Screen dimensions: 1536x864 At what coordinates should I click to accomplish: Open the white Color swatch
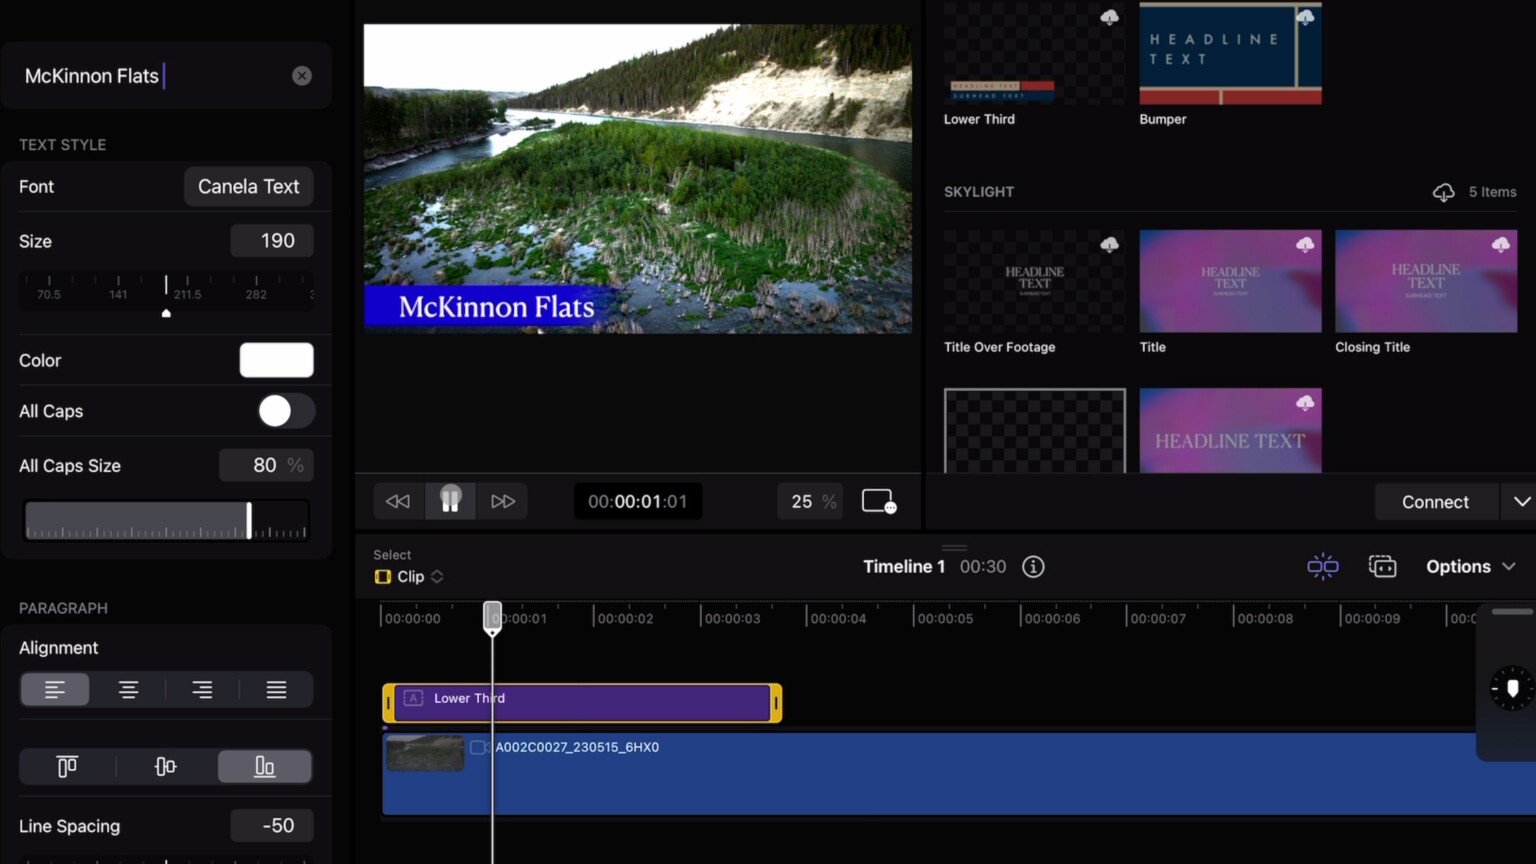(276, 361)
